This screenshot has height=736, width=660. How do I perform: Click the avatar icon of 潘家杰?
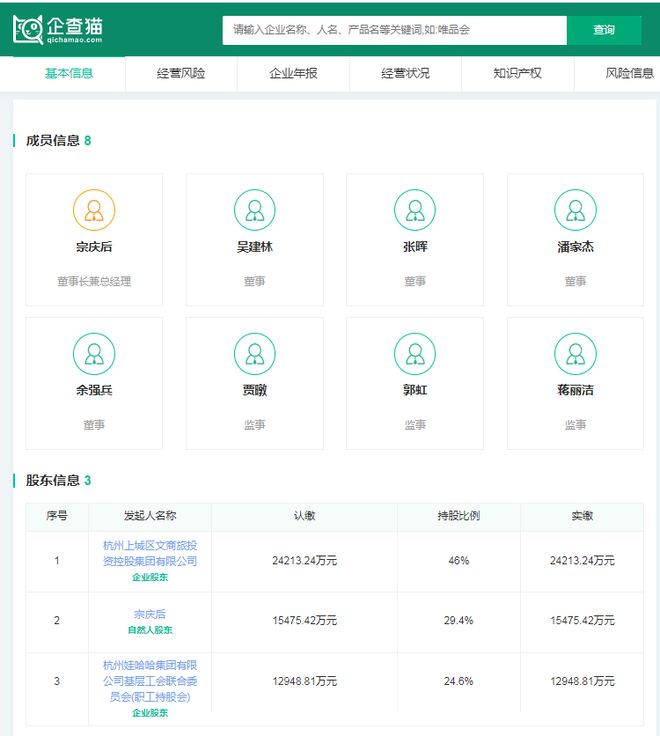(x=576, y=210)
